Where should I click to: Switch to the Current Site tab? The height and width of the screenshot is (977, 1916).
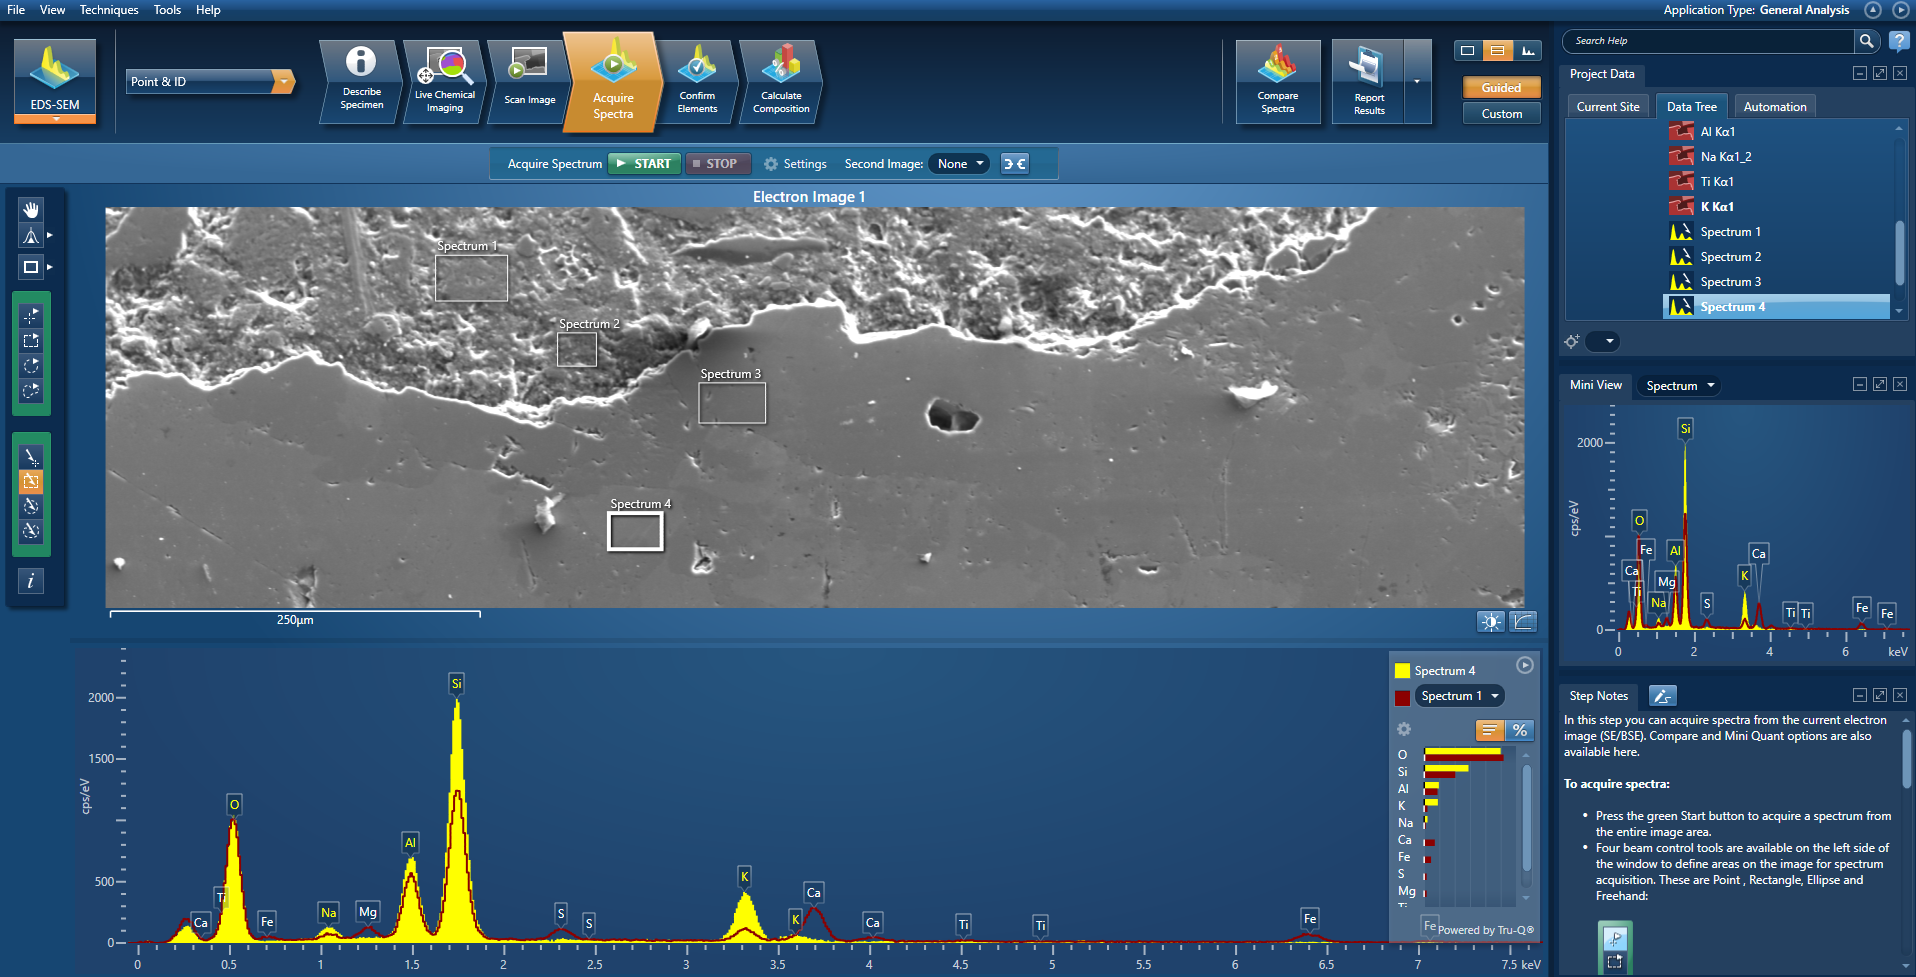click(x=1608, y=107)
